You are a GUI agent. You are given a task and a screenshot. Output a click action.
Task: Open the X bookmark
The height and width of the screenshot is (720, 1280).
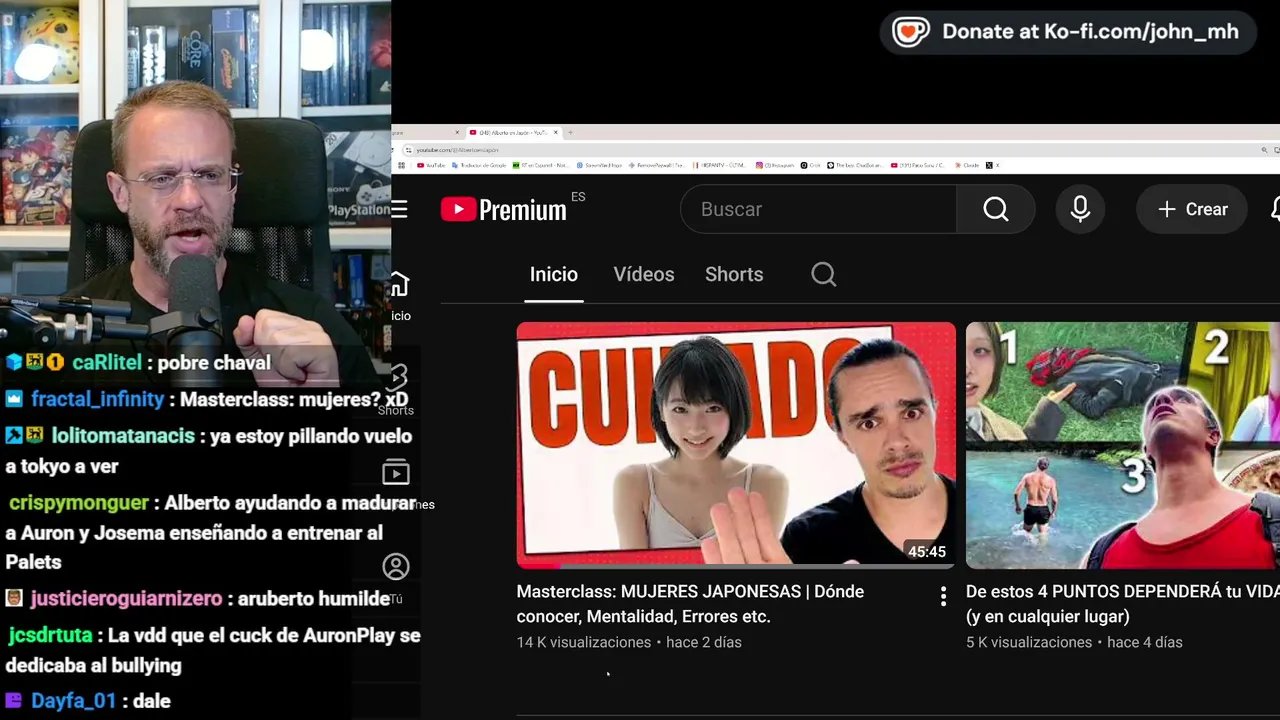pyautogui.click(x=992, y=165)
